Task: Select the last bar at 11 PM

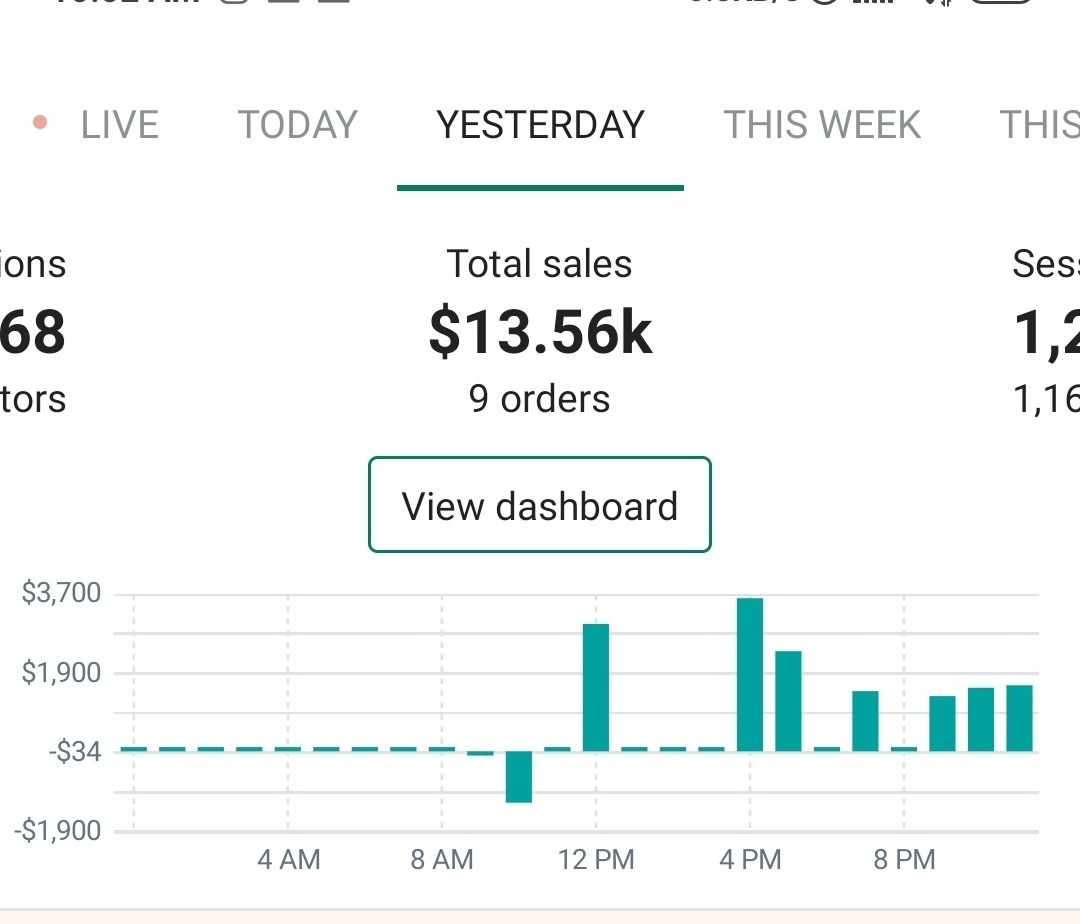Action: (x=1019, y=717)
